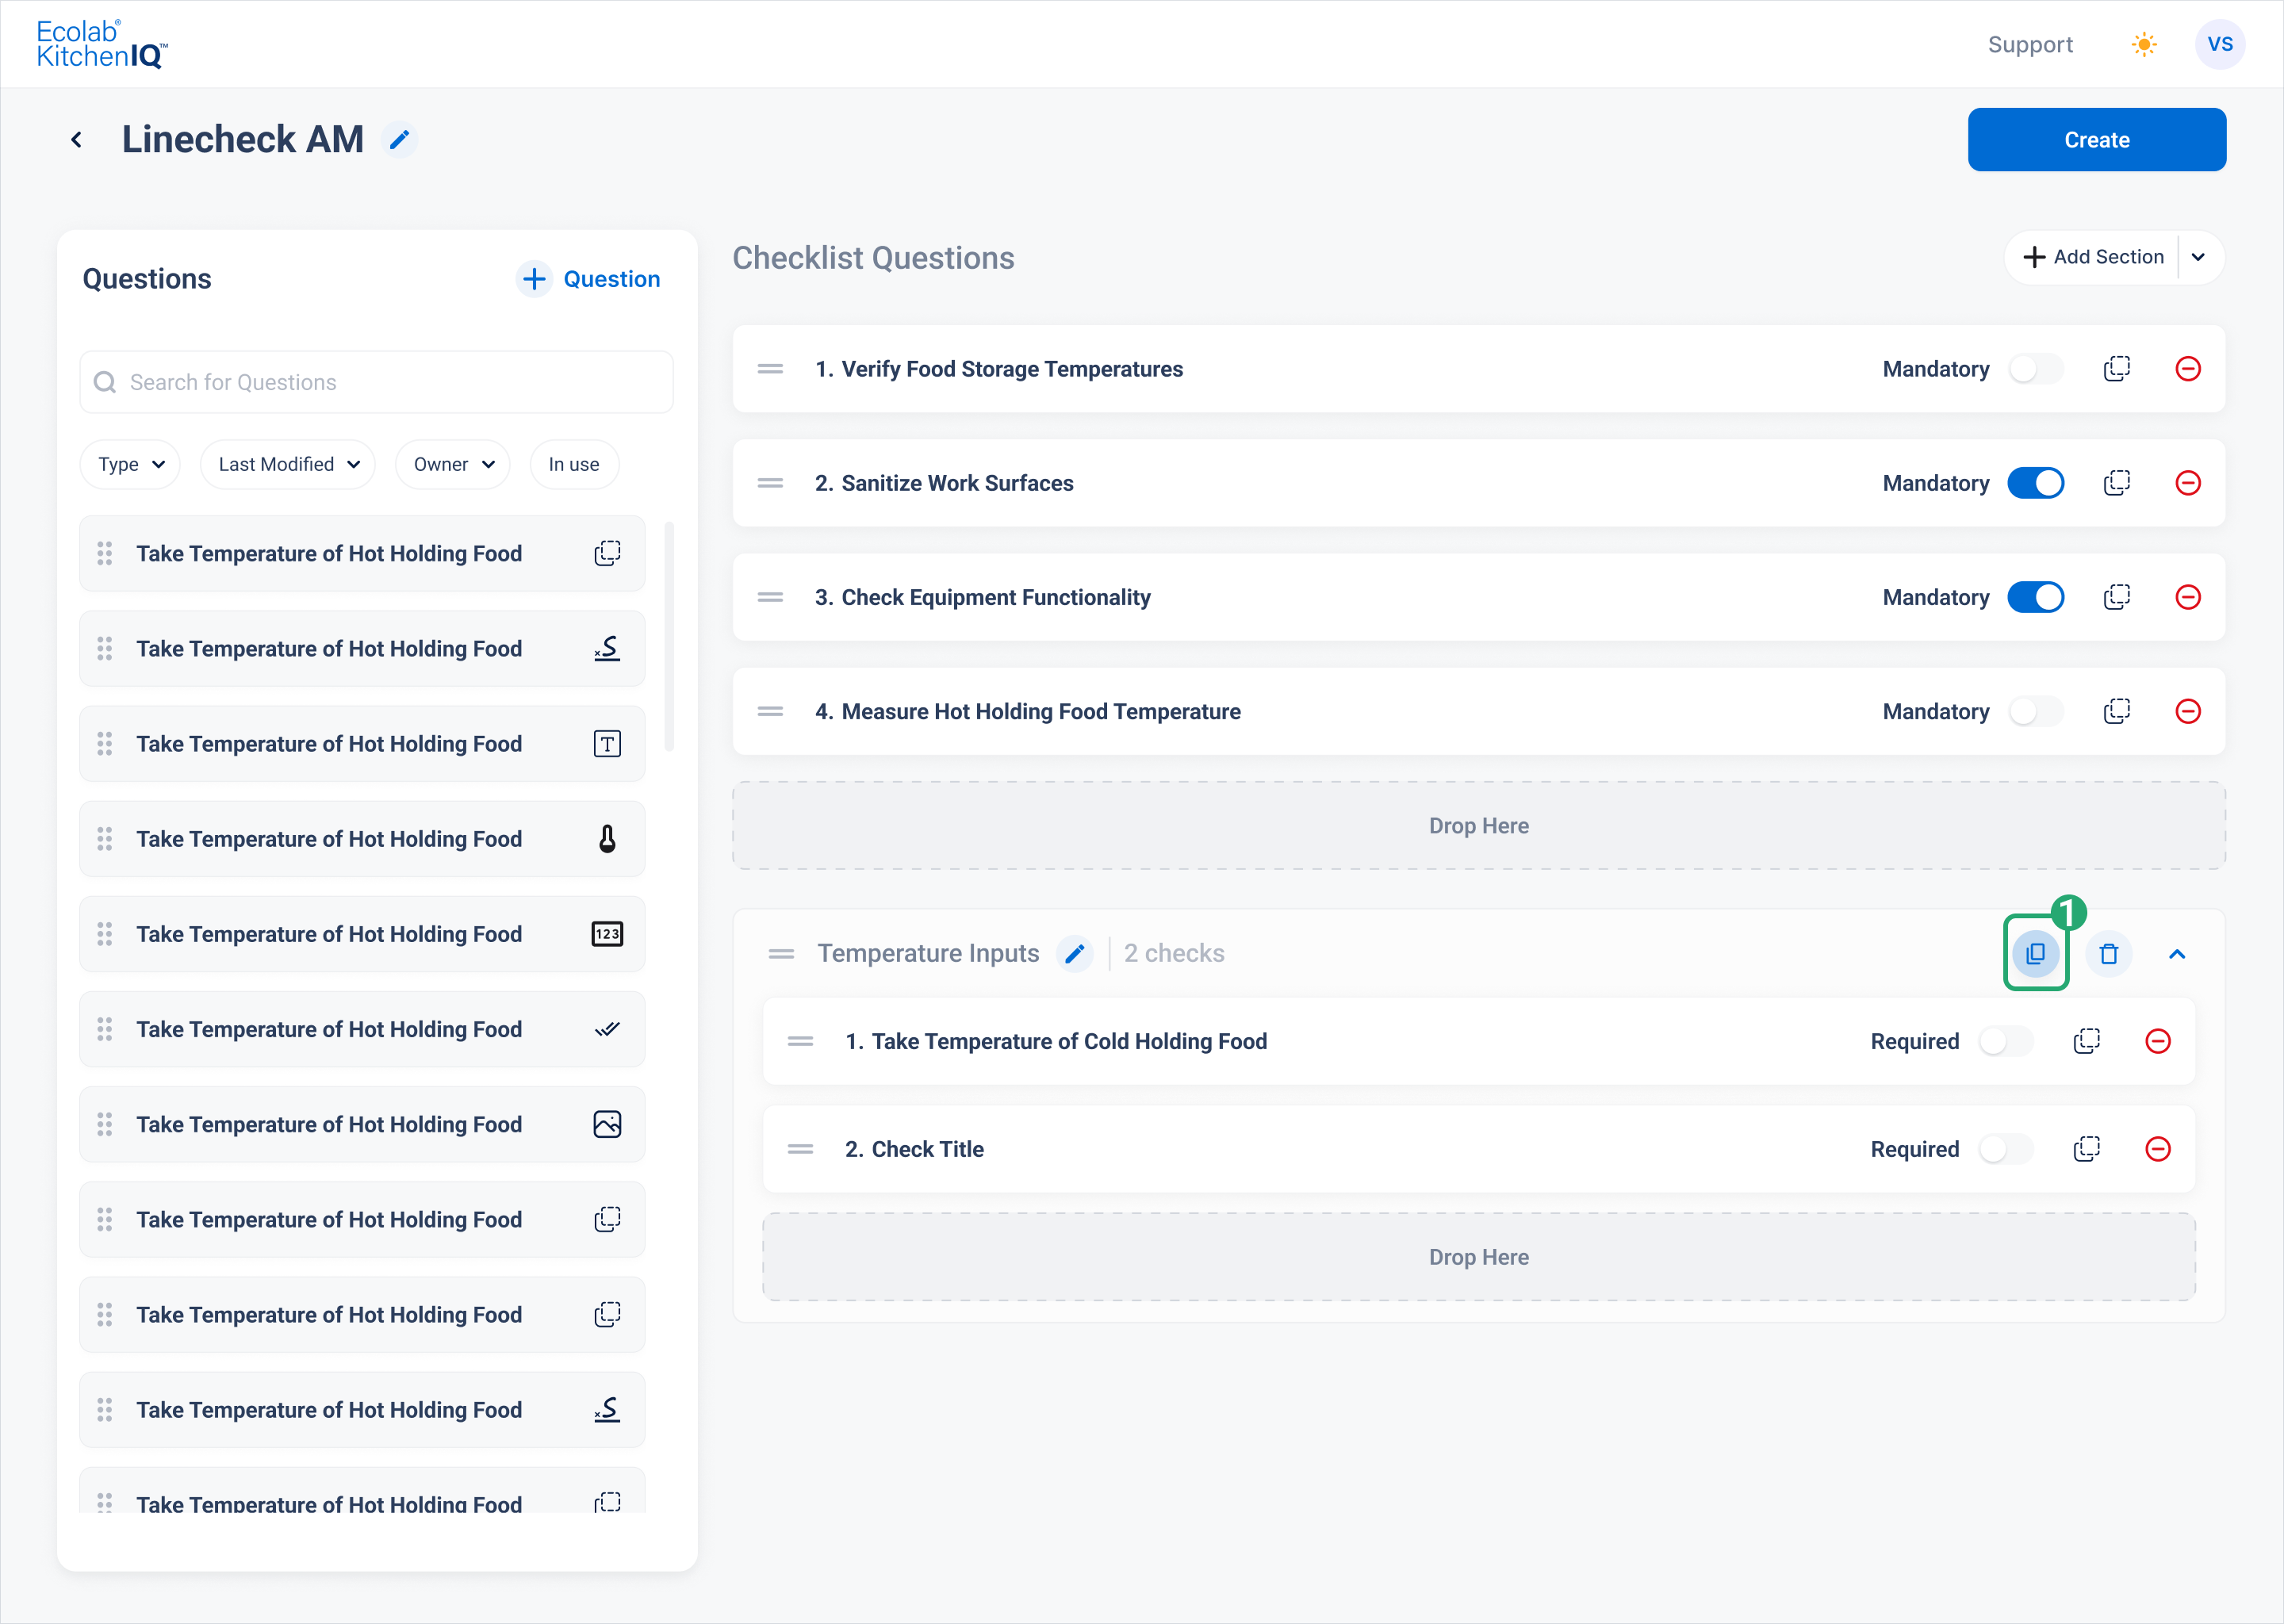Screen dimensions: 2284x1624
Task: Rename the Temperature Inputs section via pencil
Action: (x=1075, y=954)
